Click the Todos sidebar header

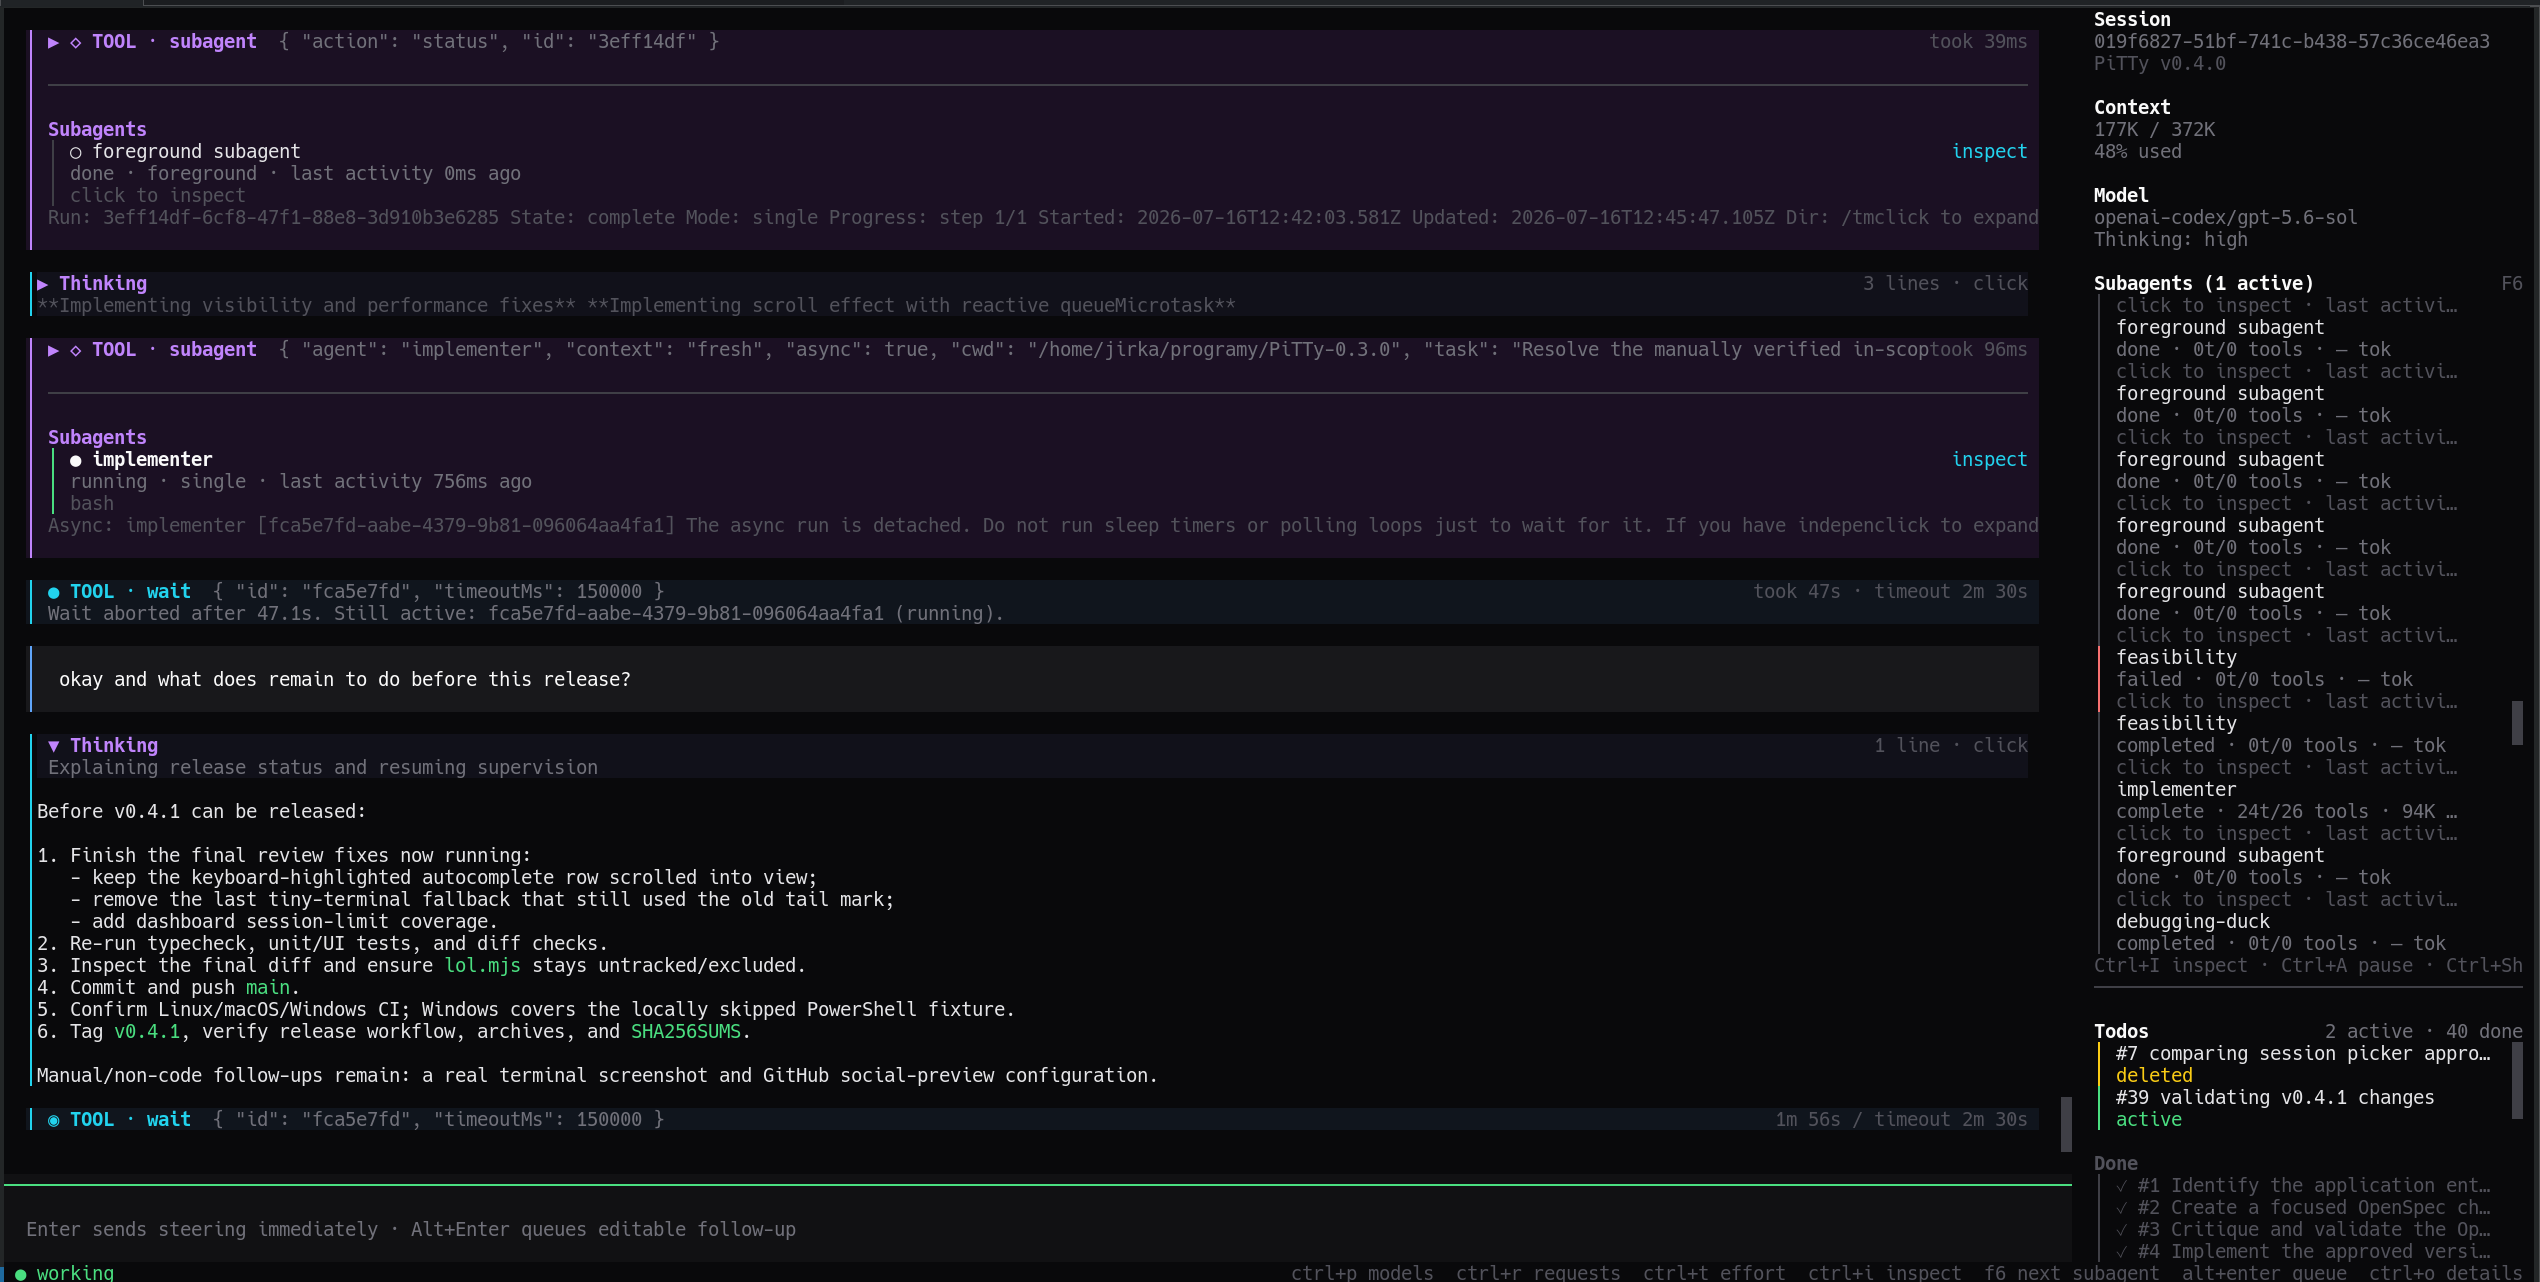pos(2120,1032)
